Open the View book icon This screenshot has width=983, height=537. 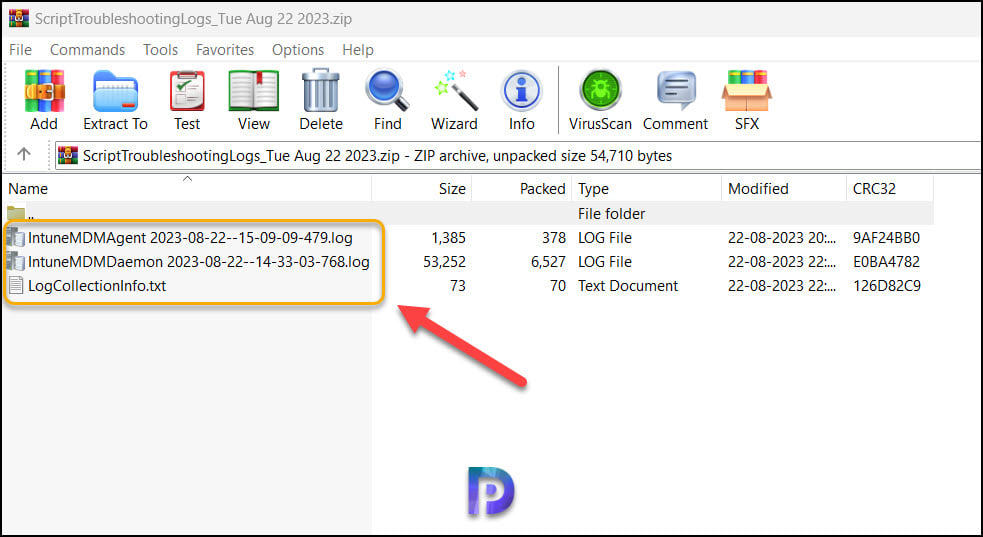point(253,91)
